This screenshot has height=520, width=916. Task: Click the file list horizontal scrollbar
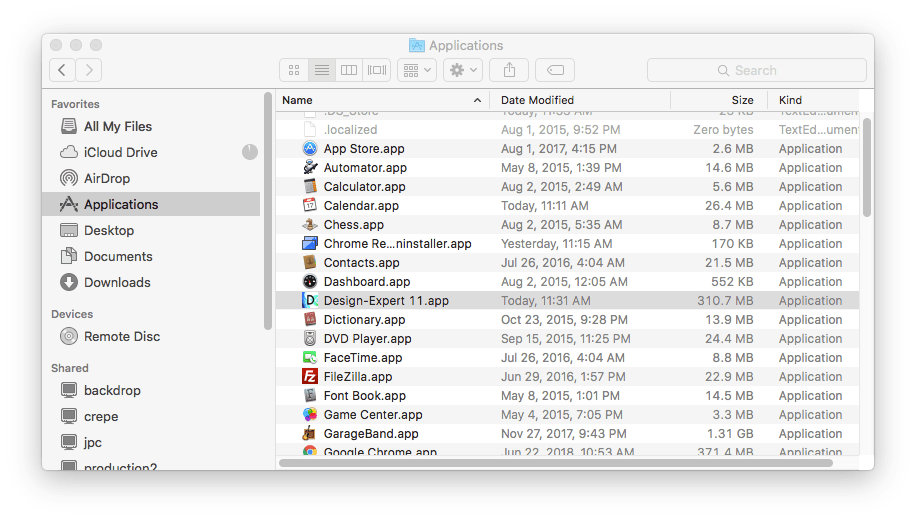tap(556, 463)
